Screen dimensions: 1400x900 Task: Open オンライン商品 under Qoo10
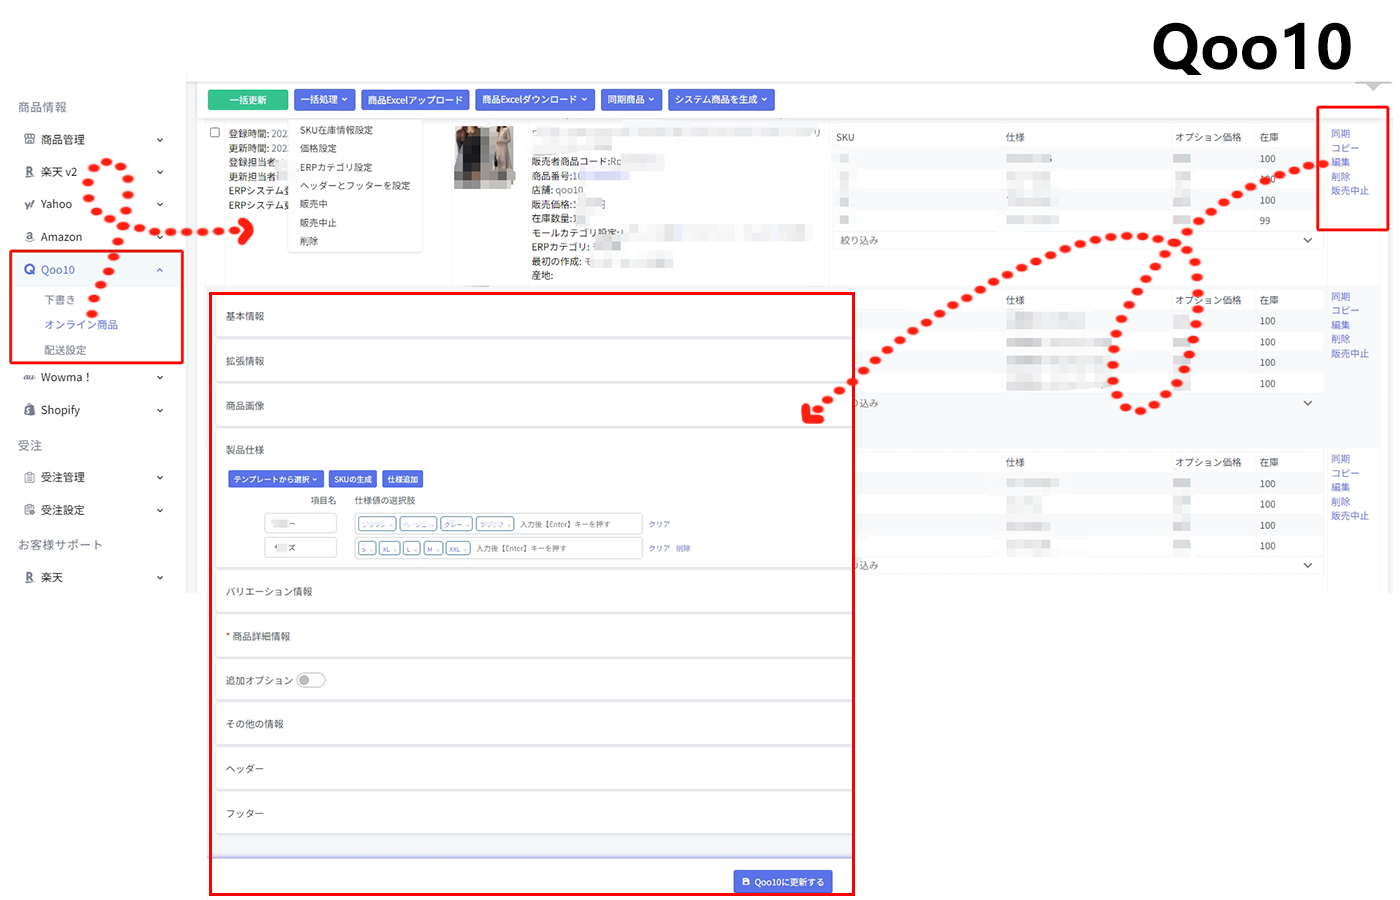pos(81,325)
